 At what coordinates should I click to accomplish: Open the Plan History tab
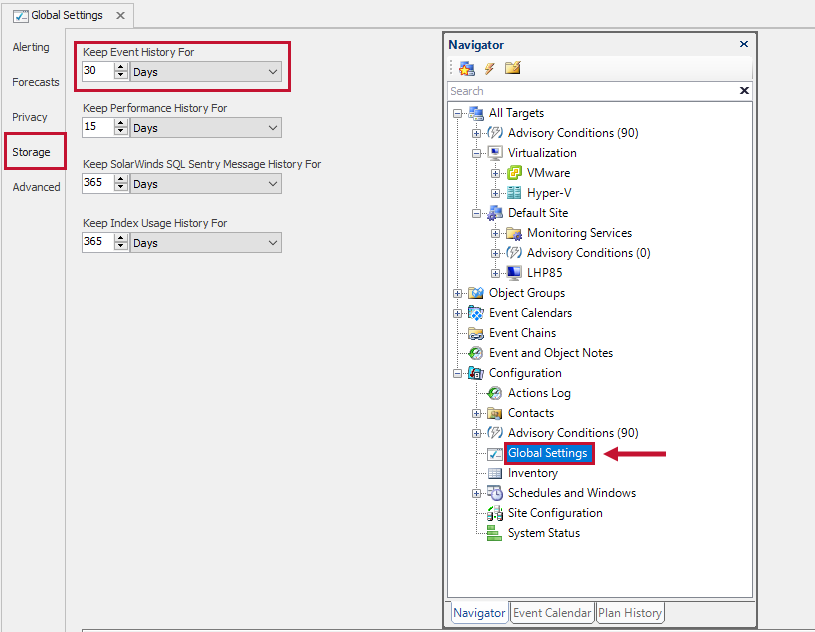point(630,612)
